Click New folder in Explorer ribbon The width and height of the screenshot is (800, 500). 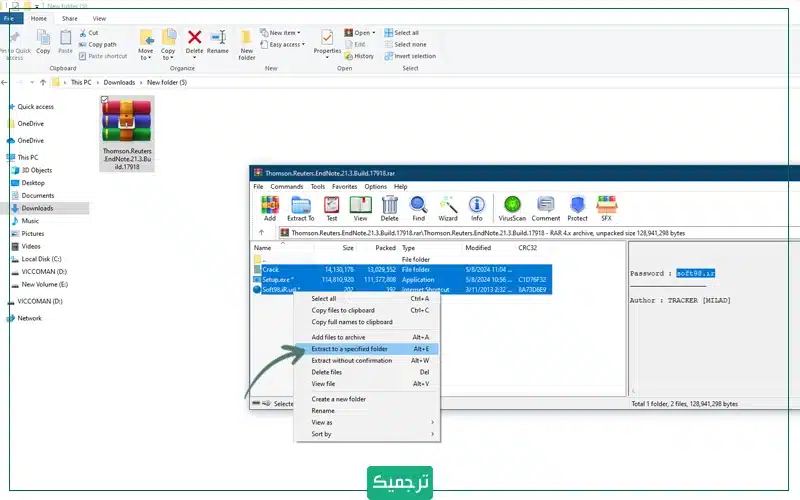click(x=246, y=45)
